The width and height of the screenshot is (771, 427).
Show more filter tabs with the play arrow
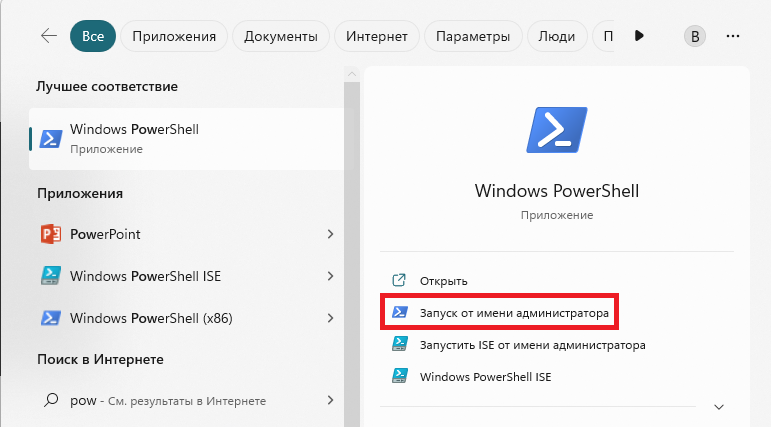coord(639,35)
